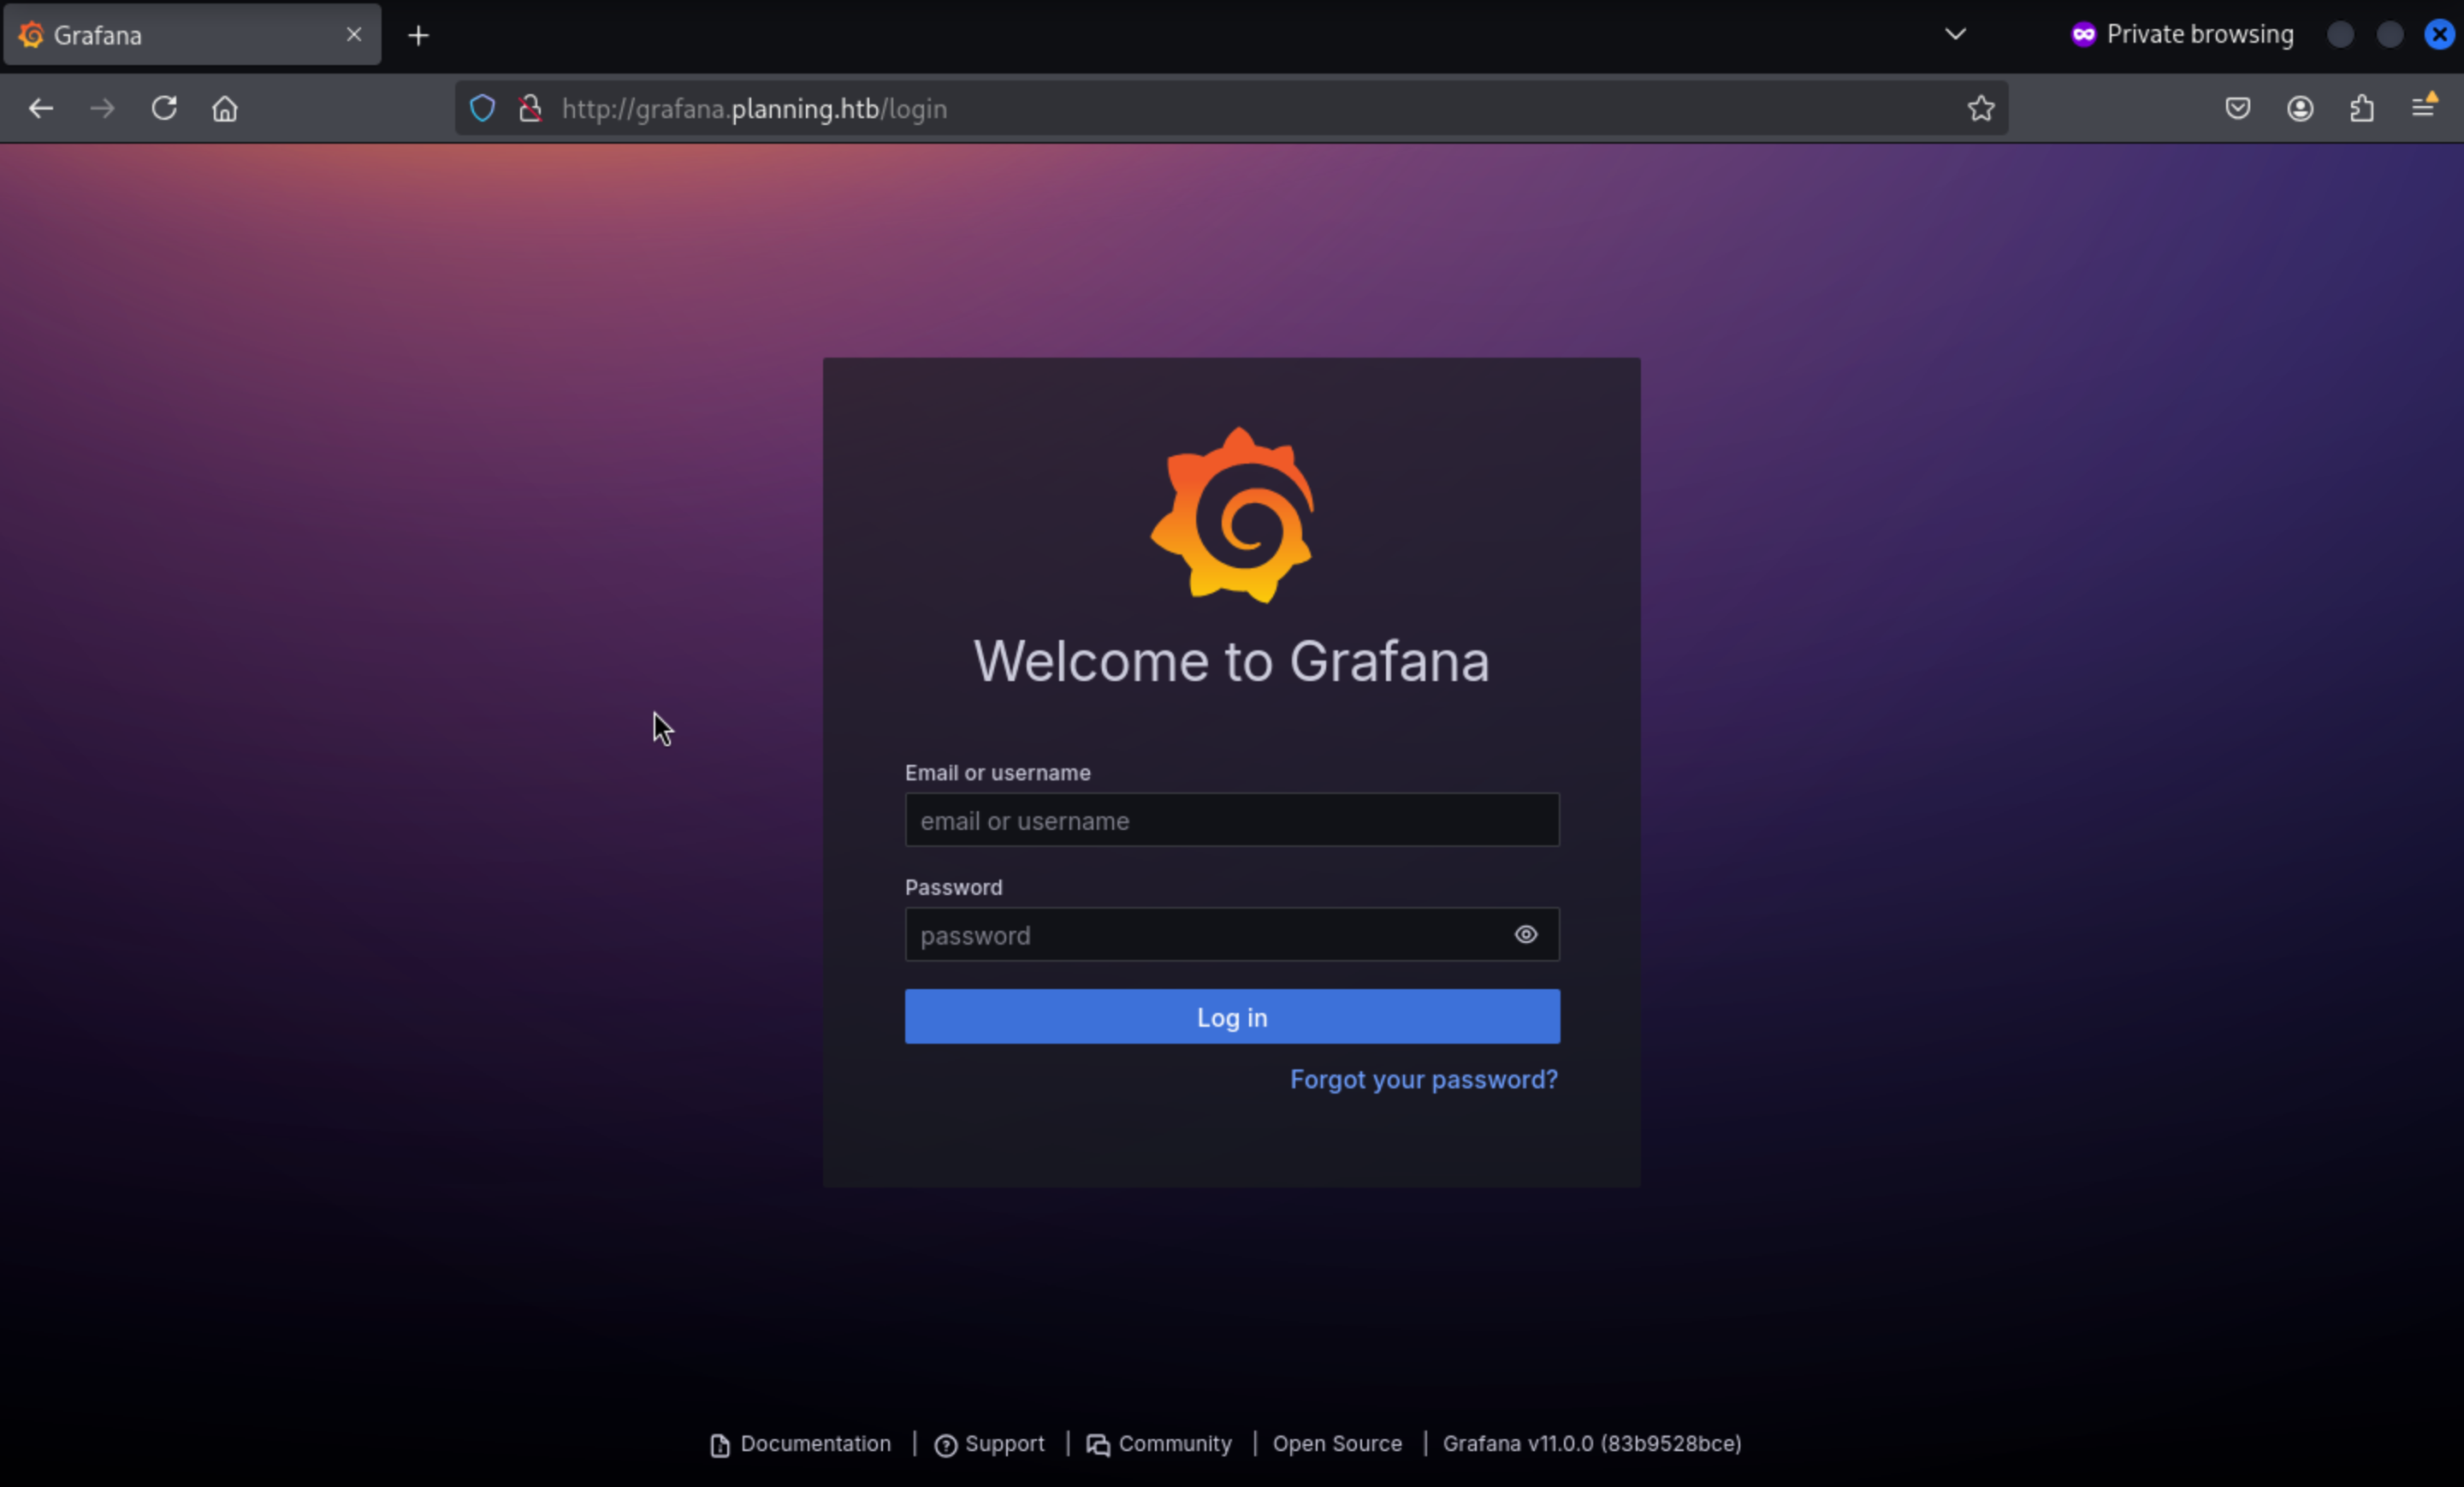Open the application hamburger menu

point(2424,106)
